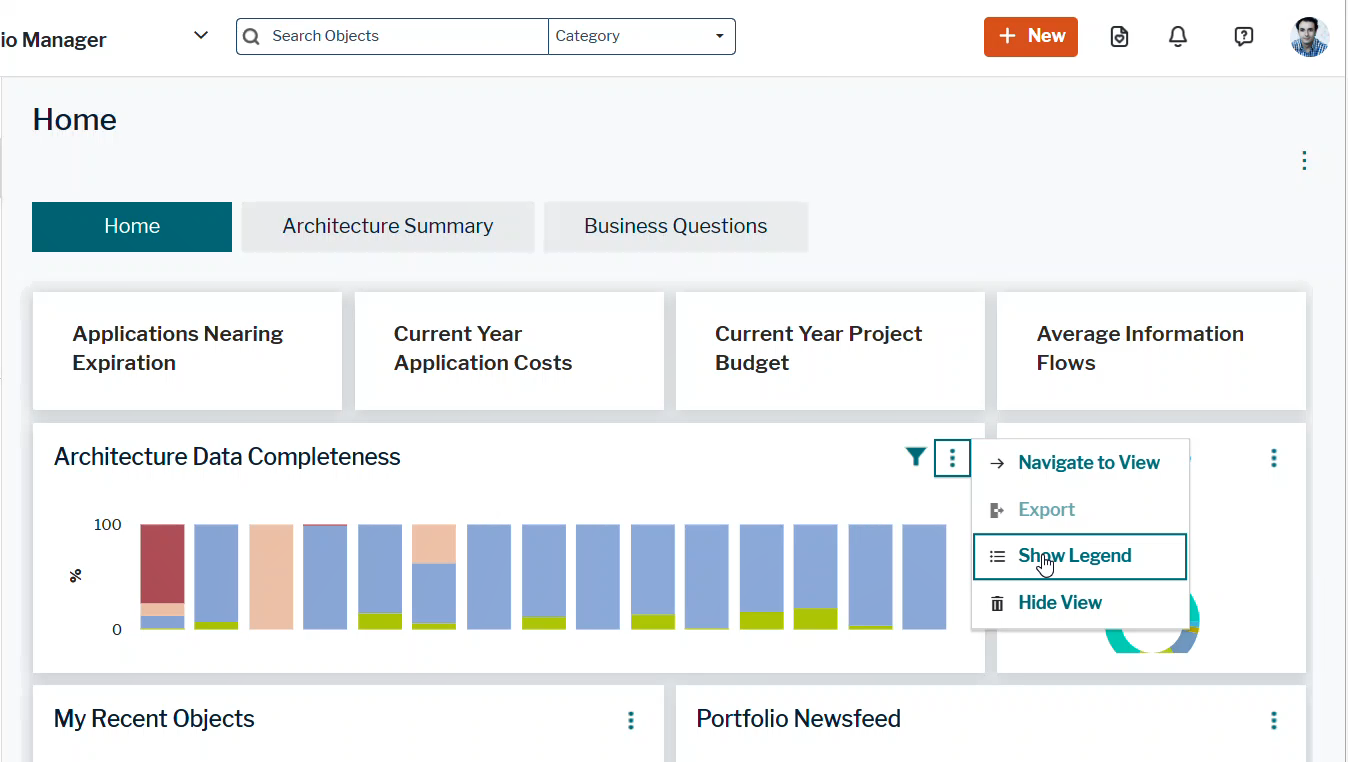The height and width of the screenshot is (762, 1348).
Task: Open the Business Questions tab
Action: click(675, 226)
